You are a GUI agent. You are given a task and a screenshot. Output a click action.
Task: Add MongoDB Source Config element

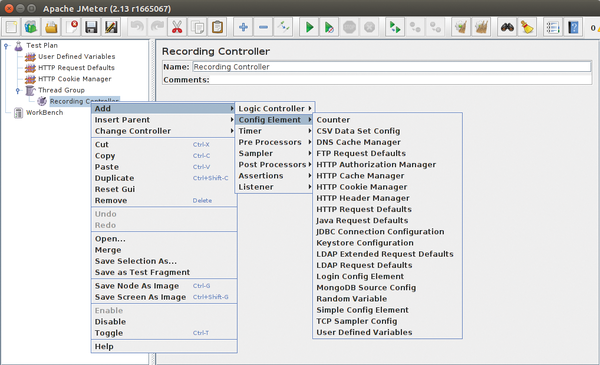387,288
